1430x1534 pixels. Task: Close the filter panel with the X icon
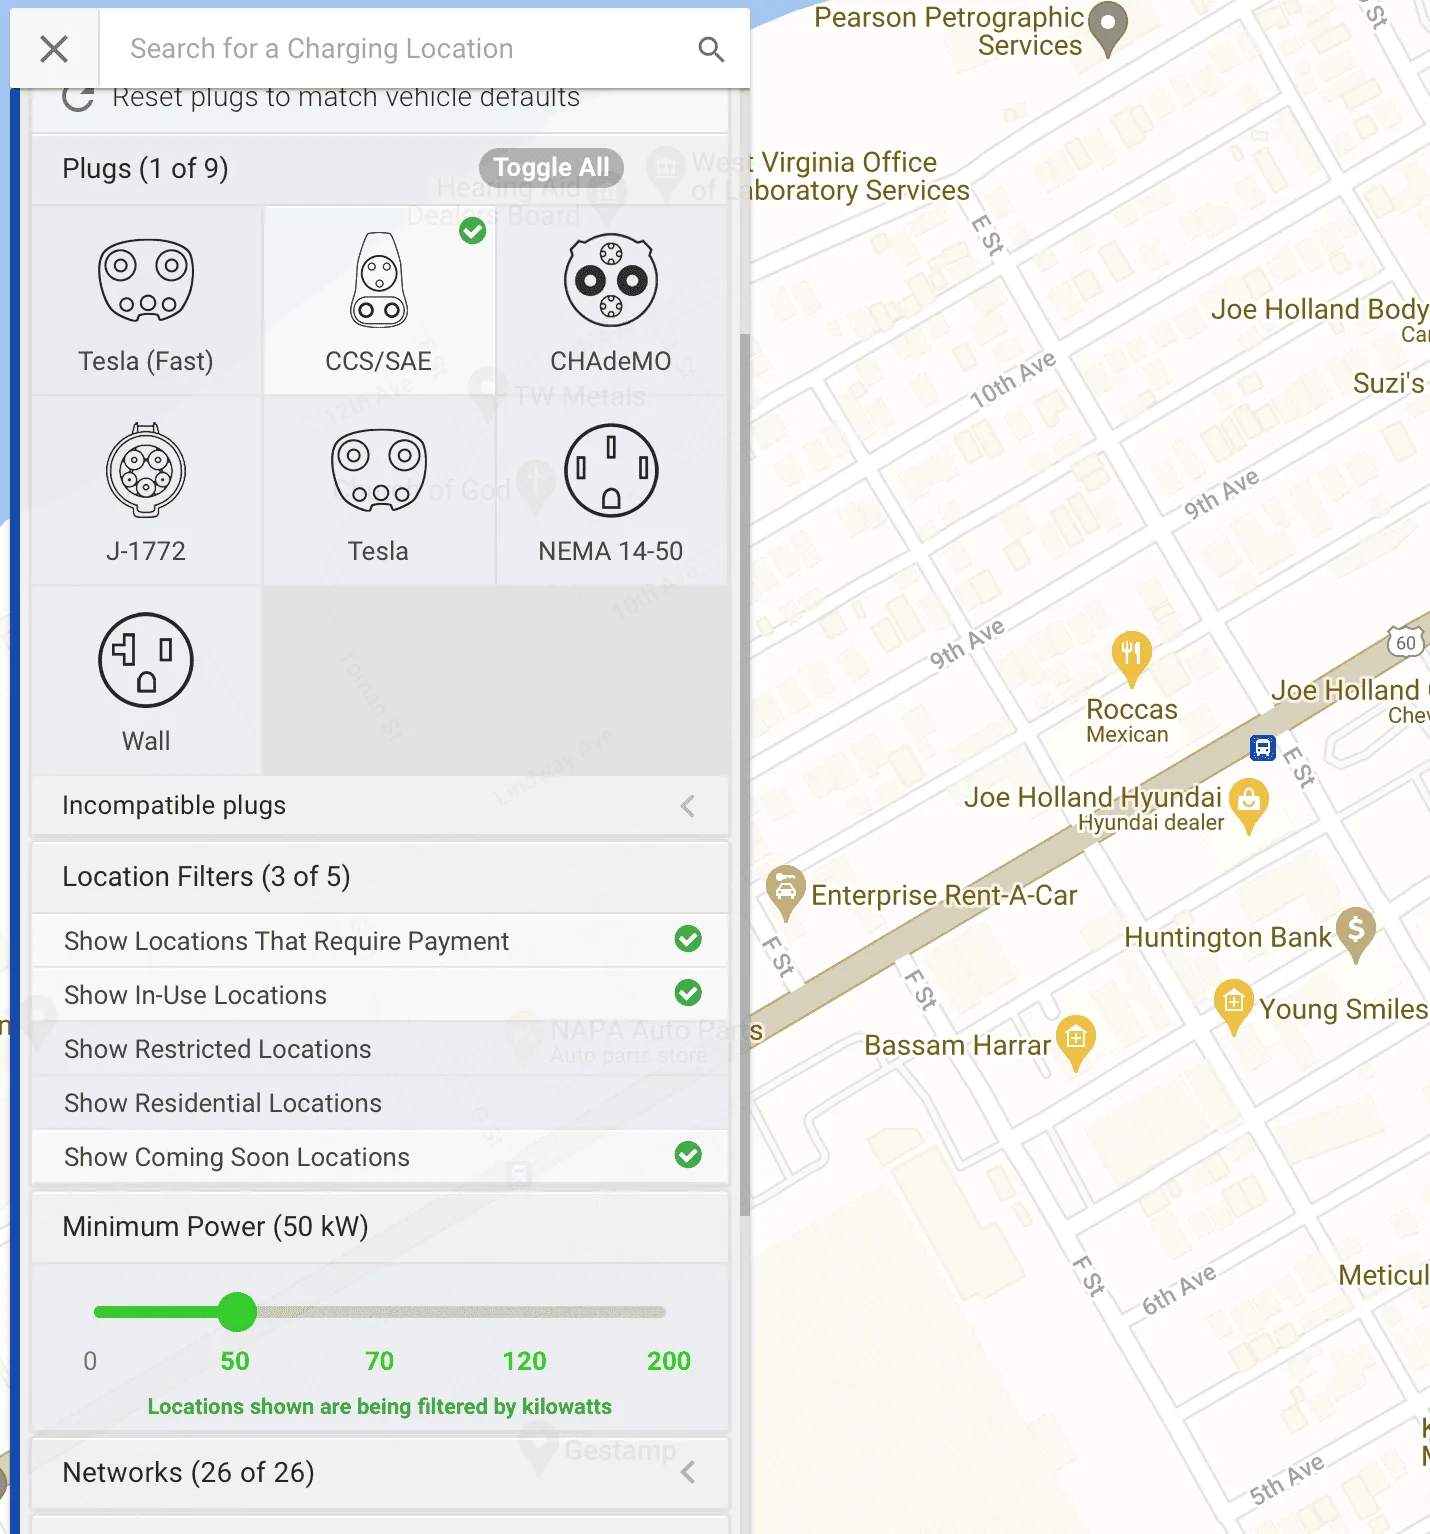pyautogui.click(x=54, y=48)
